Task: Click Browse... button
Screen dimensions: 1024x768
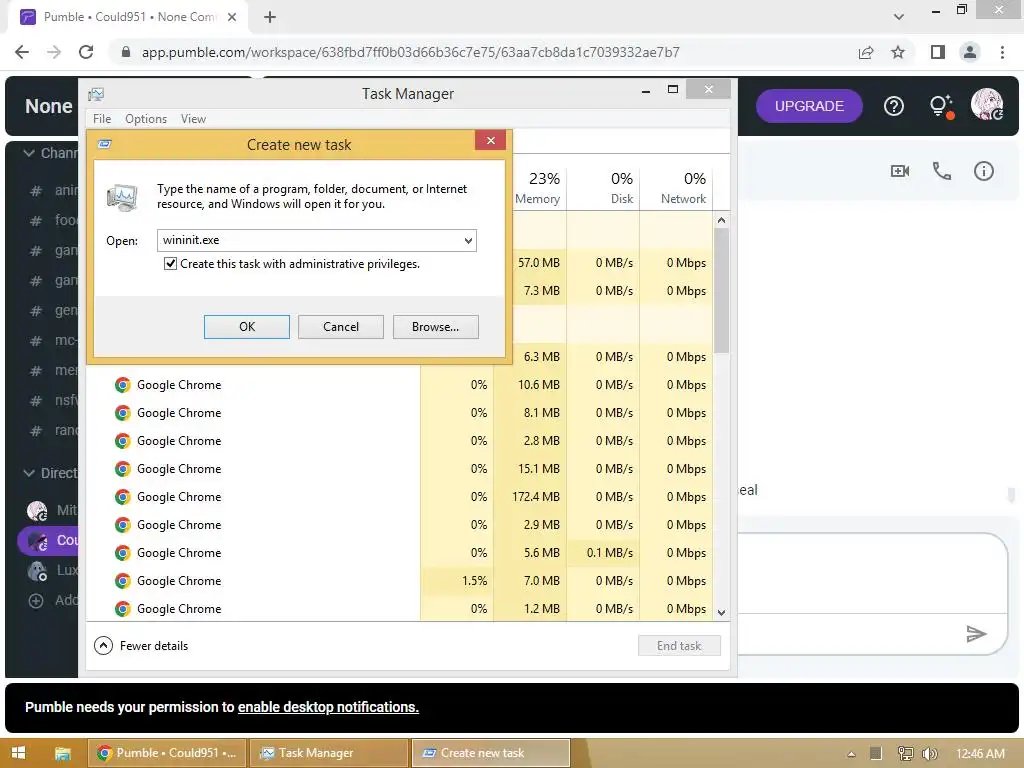Action: pos(436,327)
